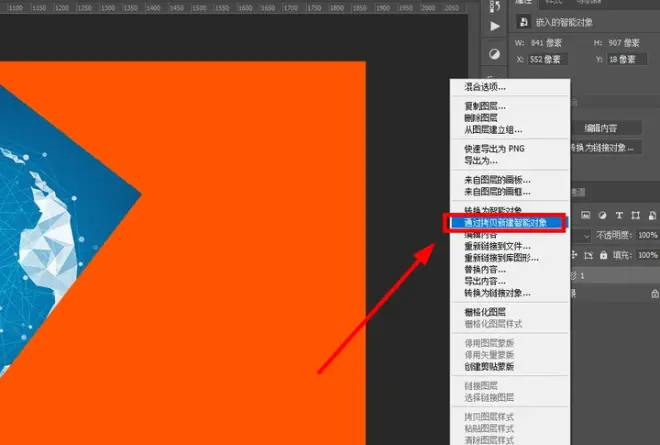This screenshot has height=445, width=660.
Task: Filter layers by smart object icon
Action: tap(652, 215)
